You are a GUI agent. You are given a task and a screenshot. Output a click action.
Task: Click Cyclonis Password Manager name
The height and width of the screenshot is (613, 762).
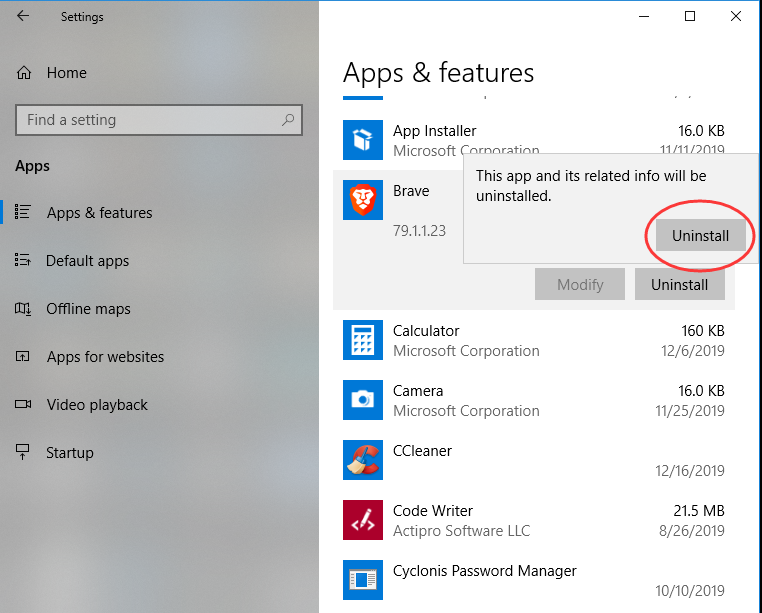[x=485, y=571]
